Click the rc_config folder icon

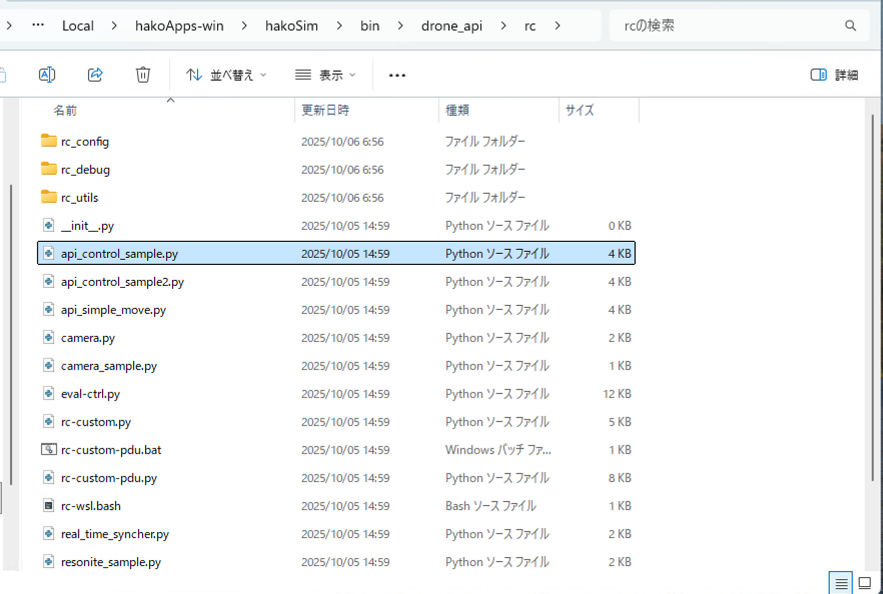click(x=48, y=142)
